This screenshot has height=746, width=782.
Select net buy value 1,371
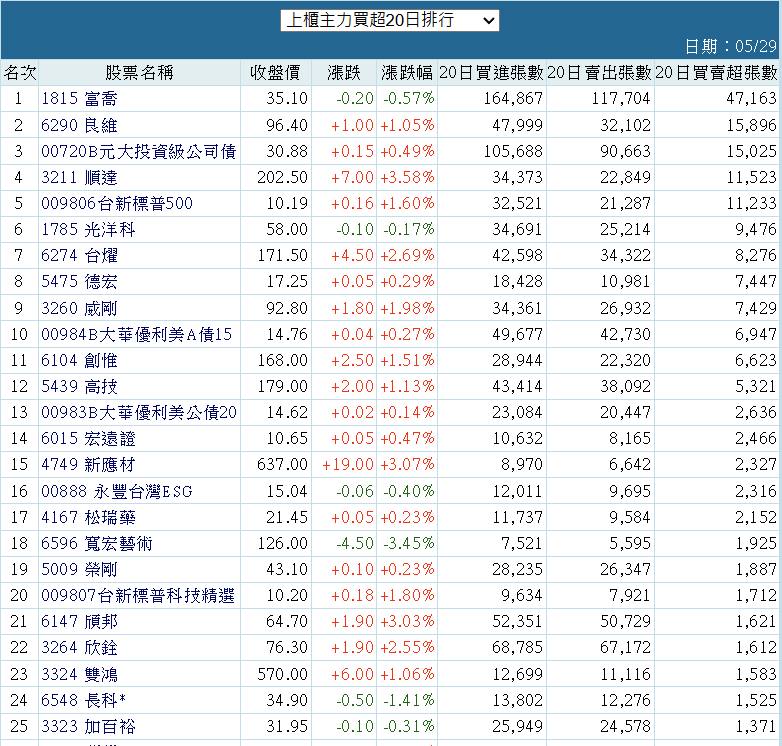(x=756, y=726)
